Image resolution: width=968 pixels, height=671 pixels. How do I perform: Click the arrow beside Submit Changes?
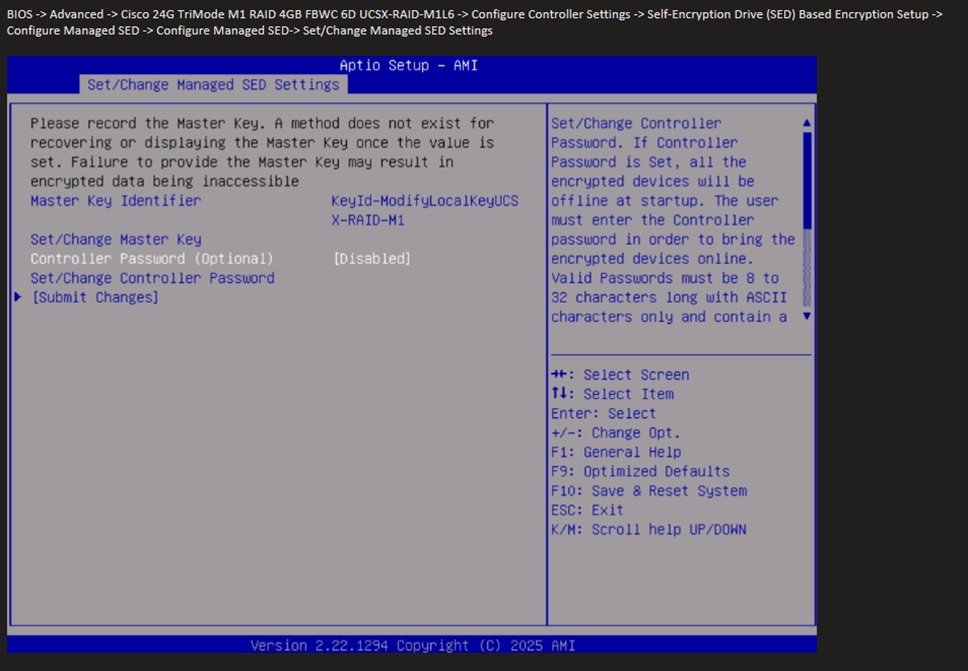click(18, 297)
